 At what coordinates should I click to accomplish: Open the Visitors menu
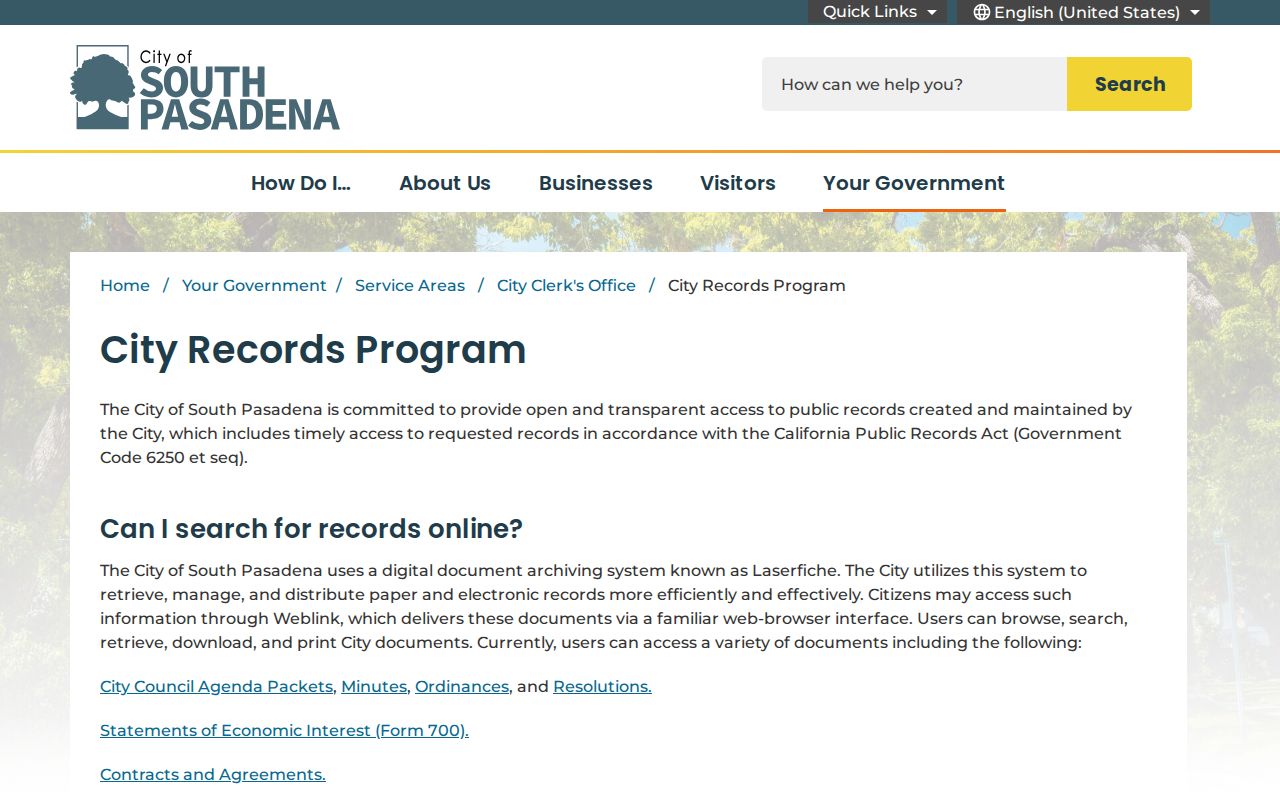(x=738, y=183)
